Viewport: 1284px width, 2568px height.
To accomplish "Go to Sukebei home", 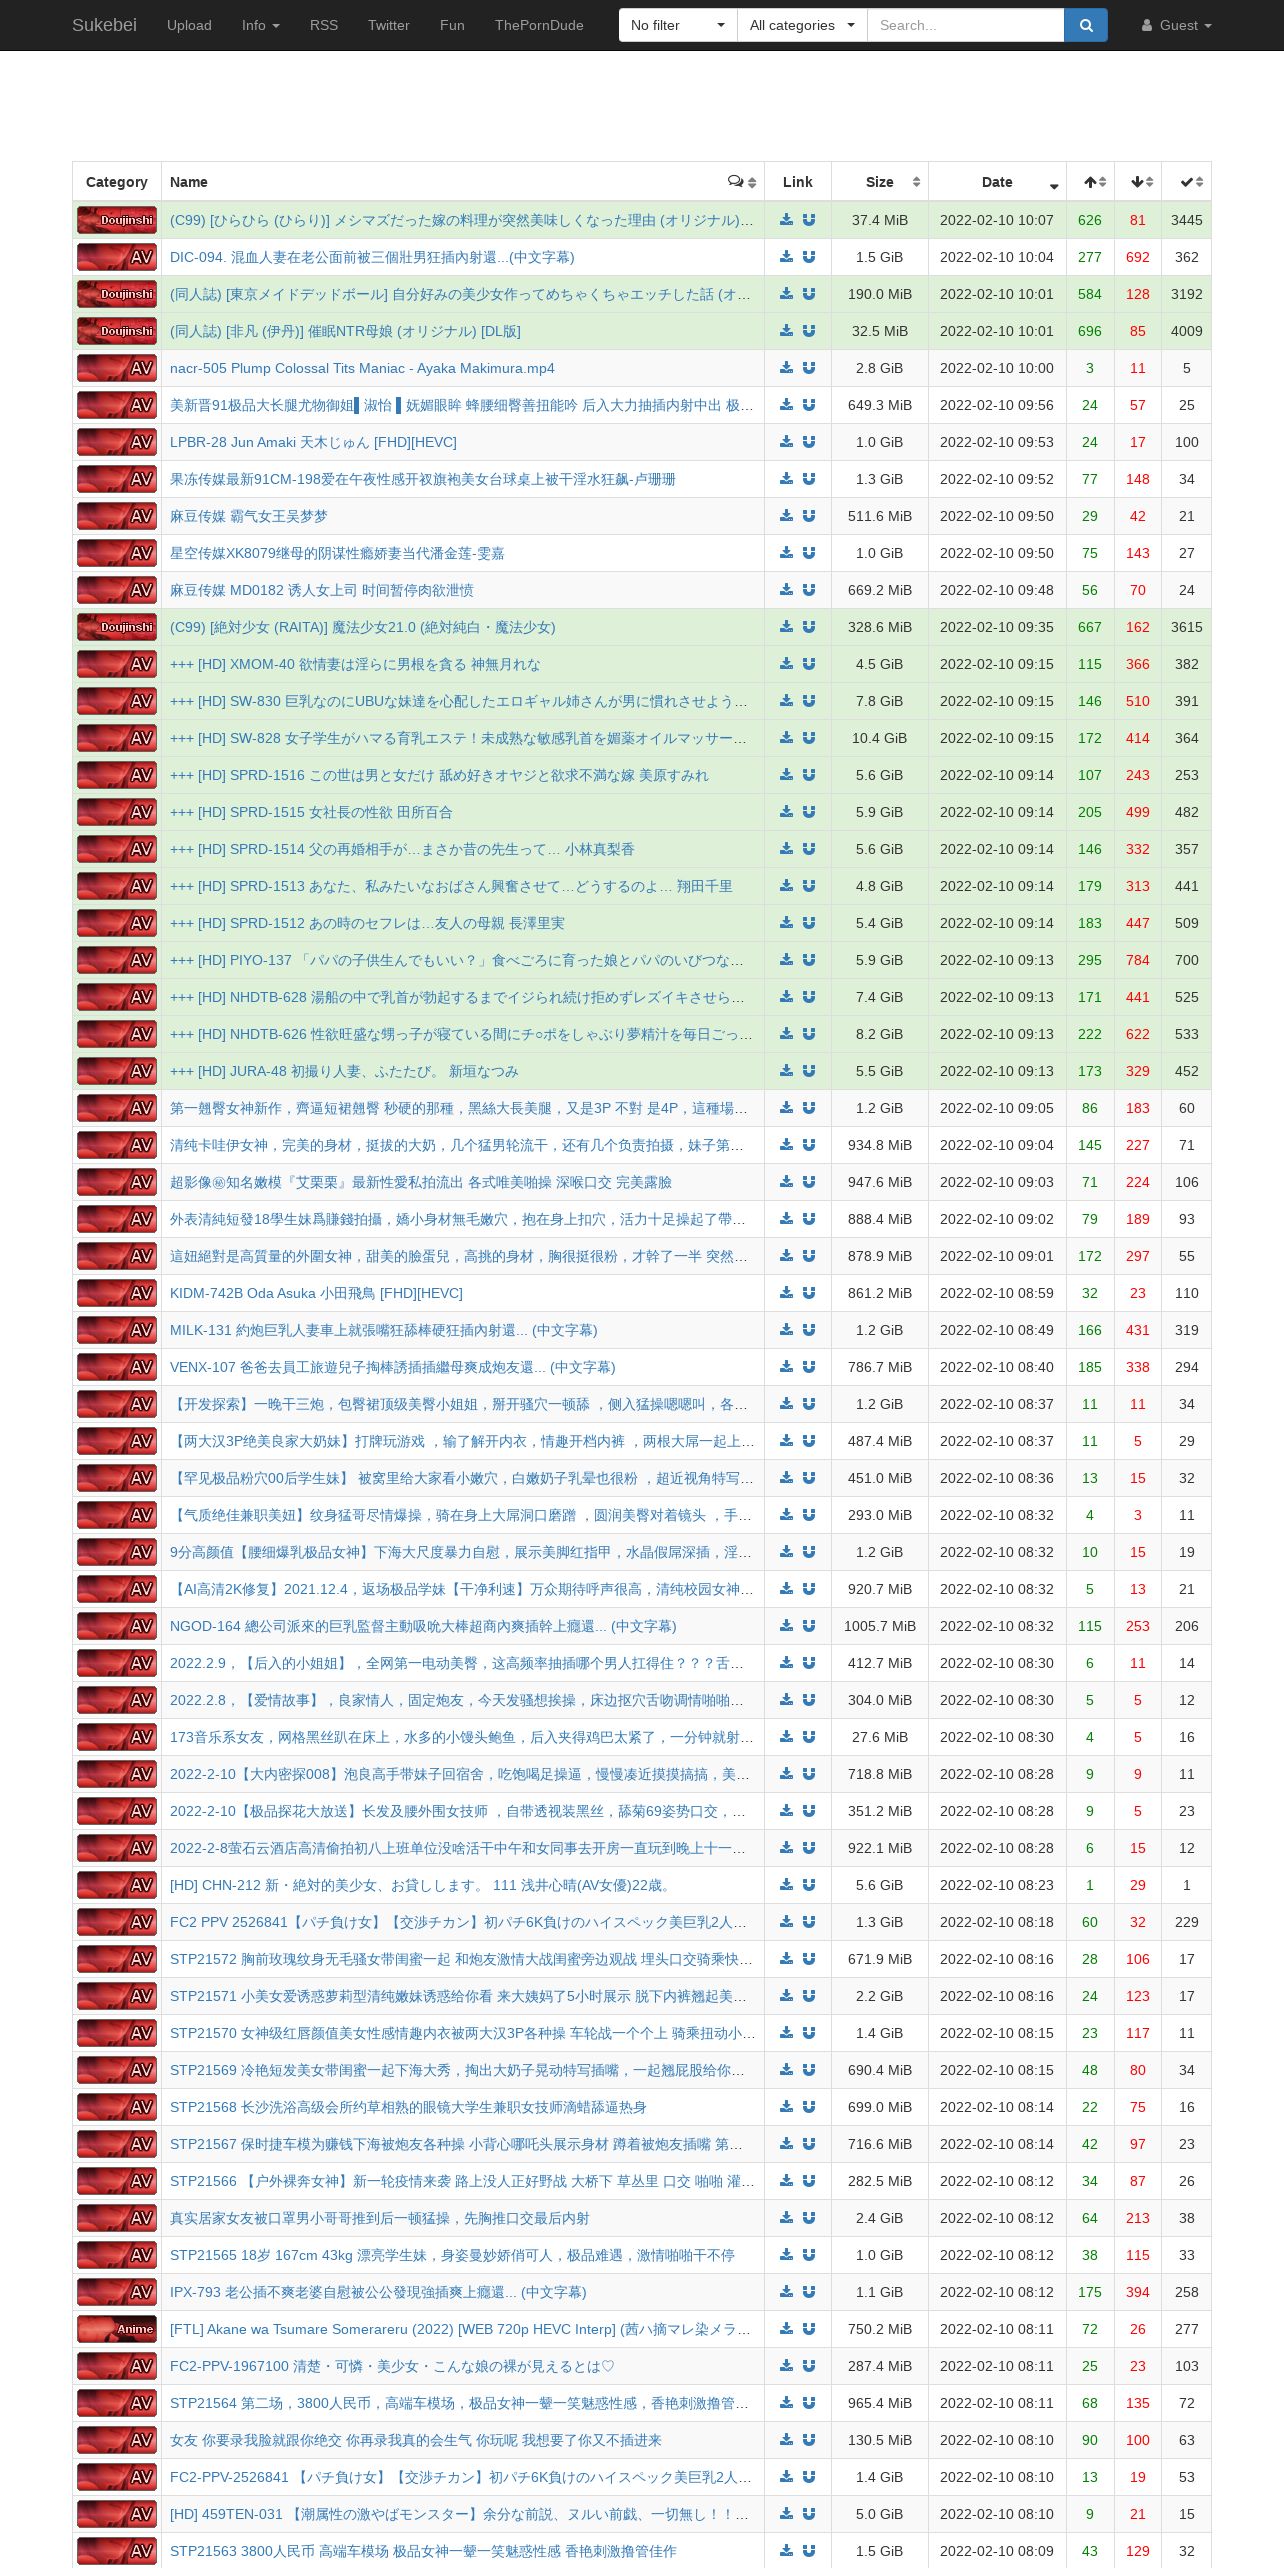I will [x=104, y=25].
